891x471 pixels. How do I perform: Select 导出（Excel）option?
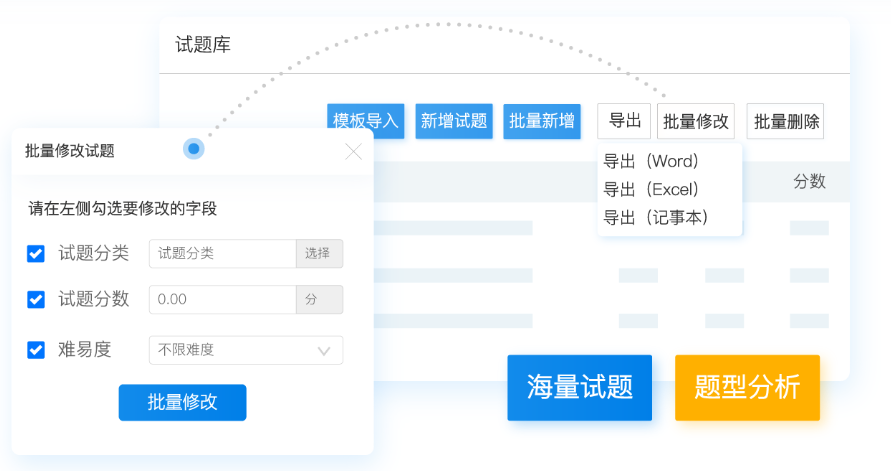click(651, 189)
